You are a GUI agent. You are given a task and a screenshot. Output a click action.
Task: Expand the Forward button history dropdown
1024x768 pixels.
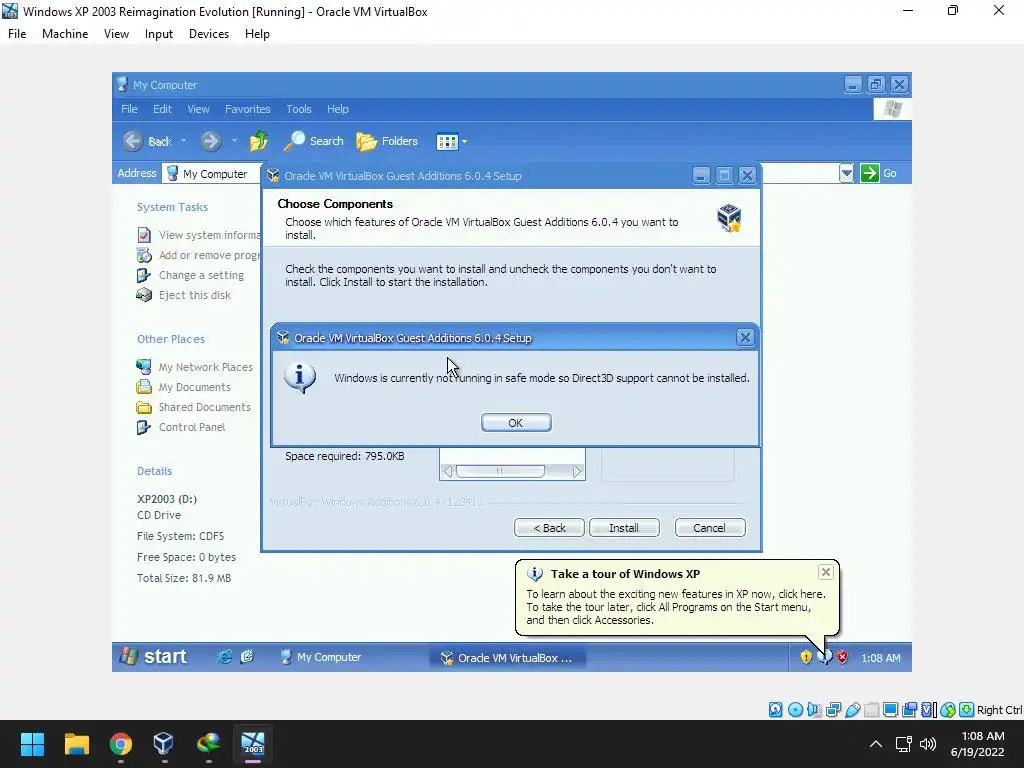[x=234, y=141]
